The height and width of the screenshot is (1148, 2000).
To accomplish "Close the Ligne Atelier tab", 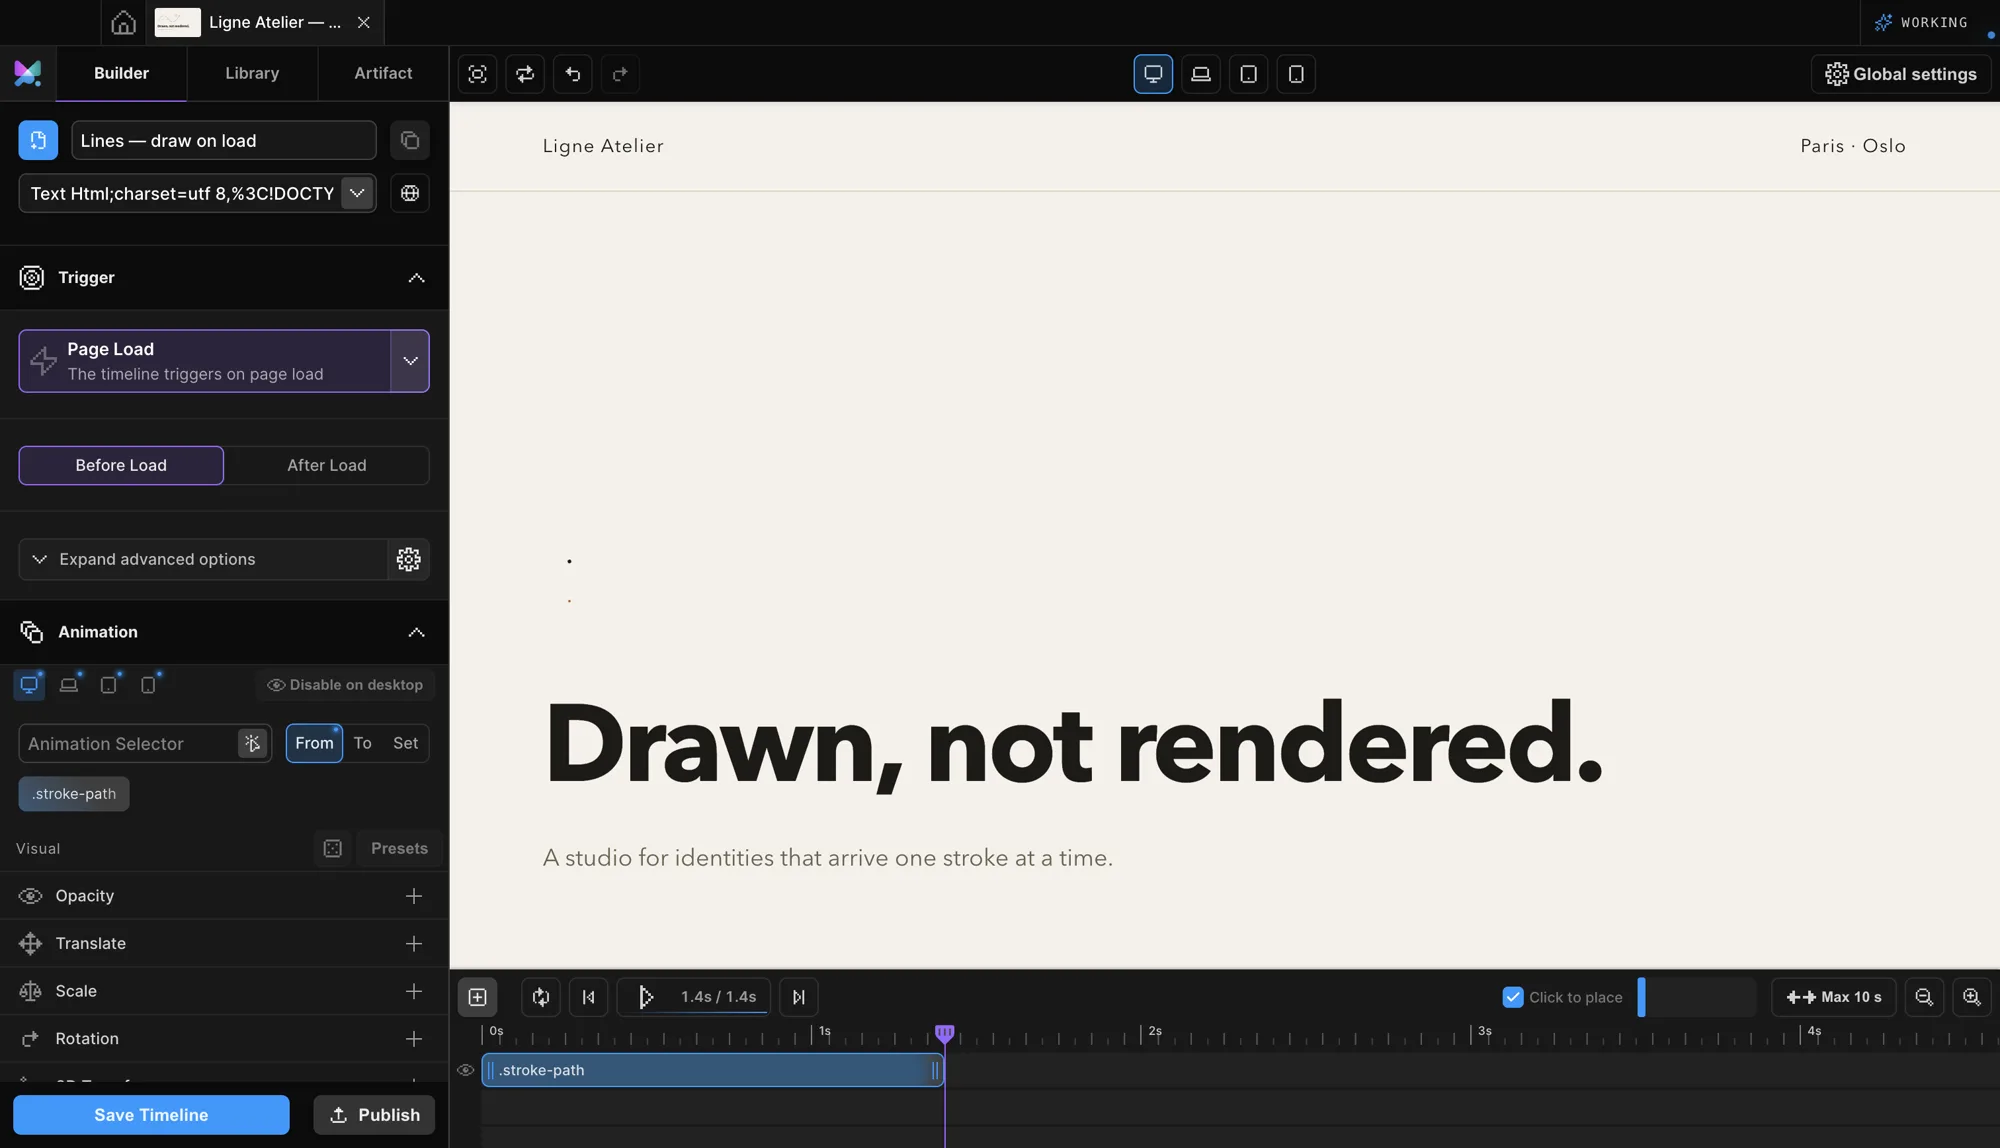I will 364,22.
